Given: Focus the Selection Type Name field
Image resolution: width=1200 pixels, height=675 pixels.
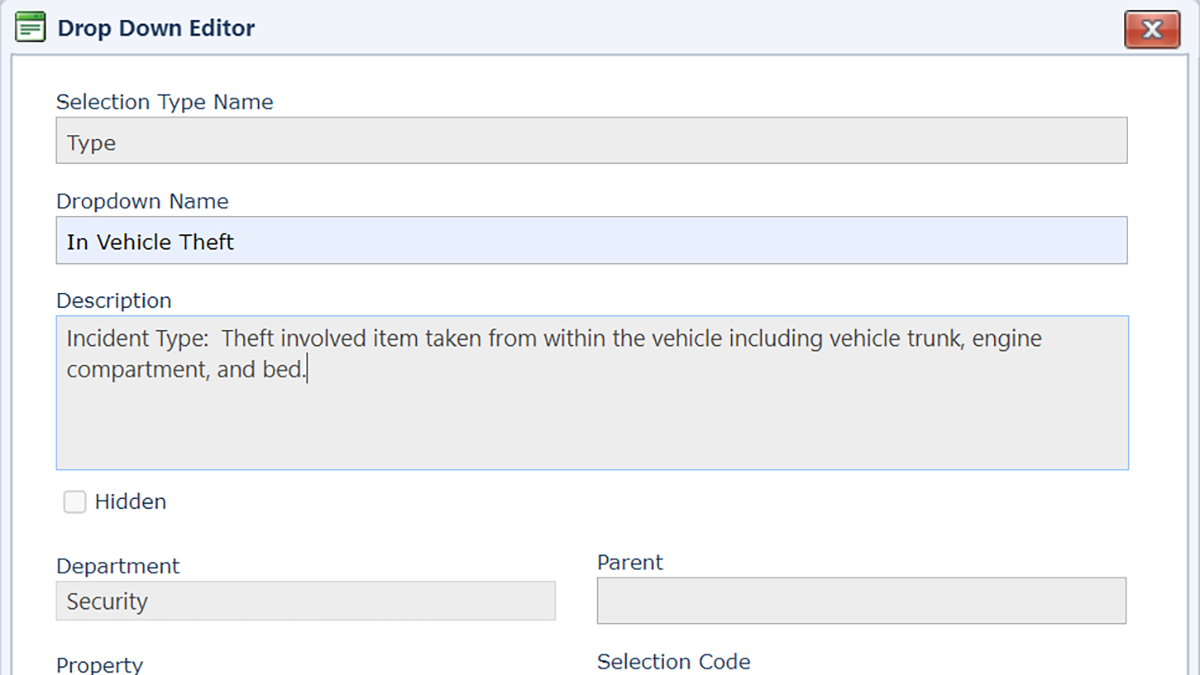Looking at the screenshot, I should [591, 141].
